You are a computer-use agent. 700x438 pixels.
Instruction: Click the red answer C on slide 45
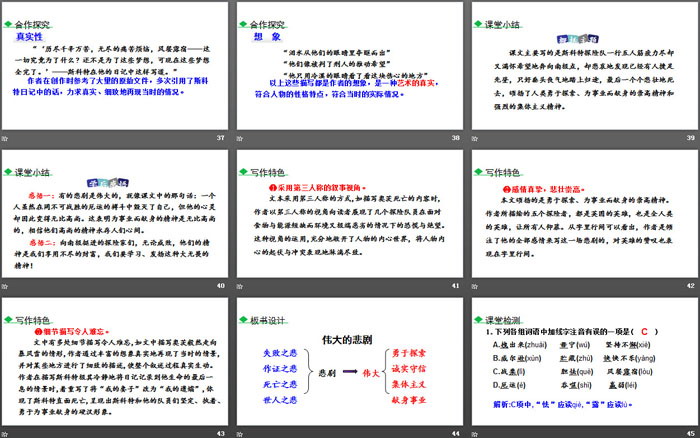pos(646,331)
